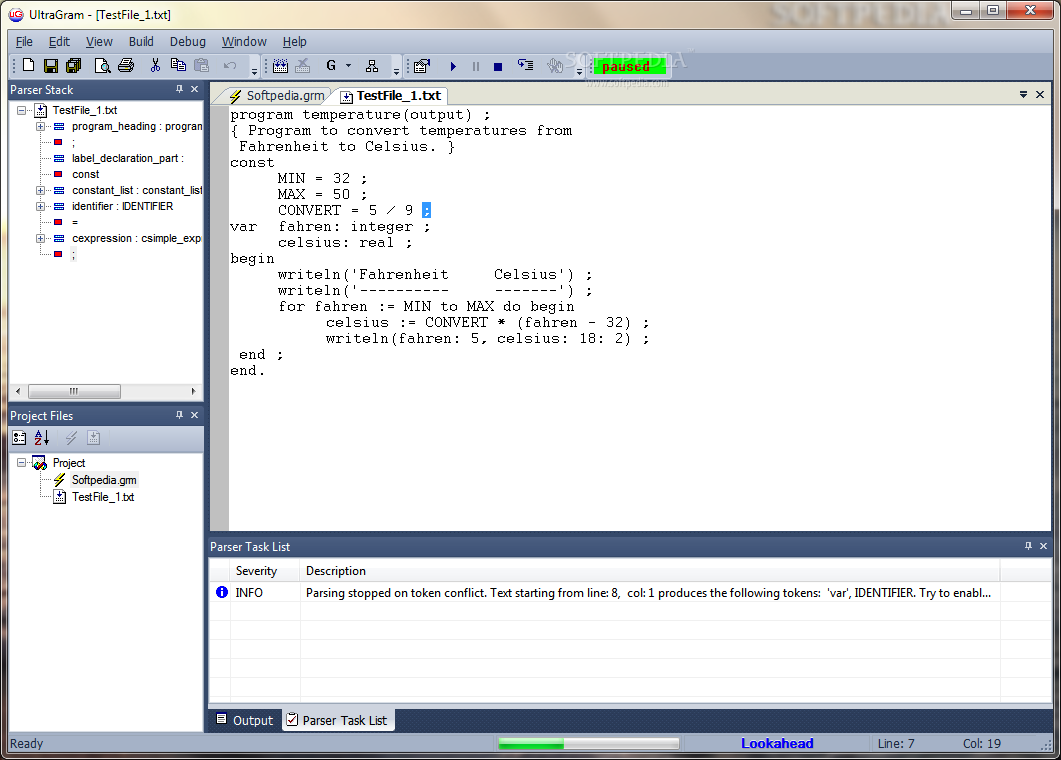Click the Copy icon
1061x760 pixels.
(178, 66)
